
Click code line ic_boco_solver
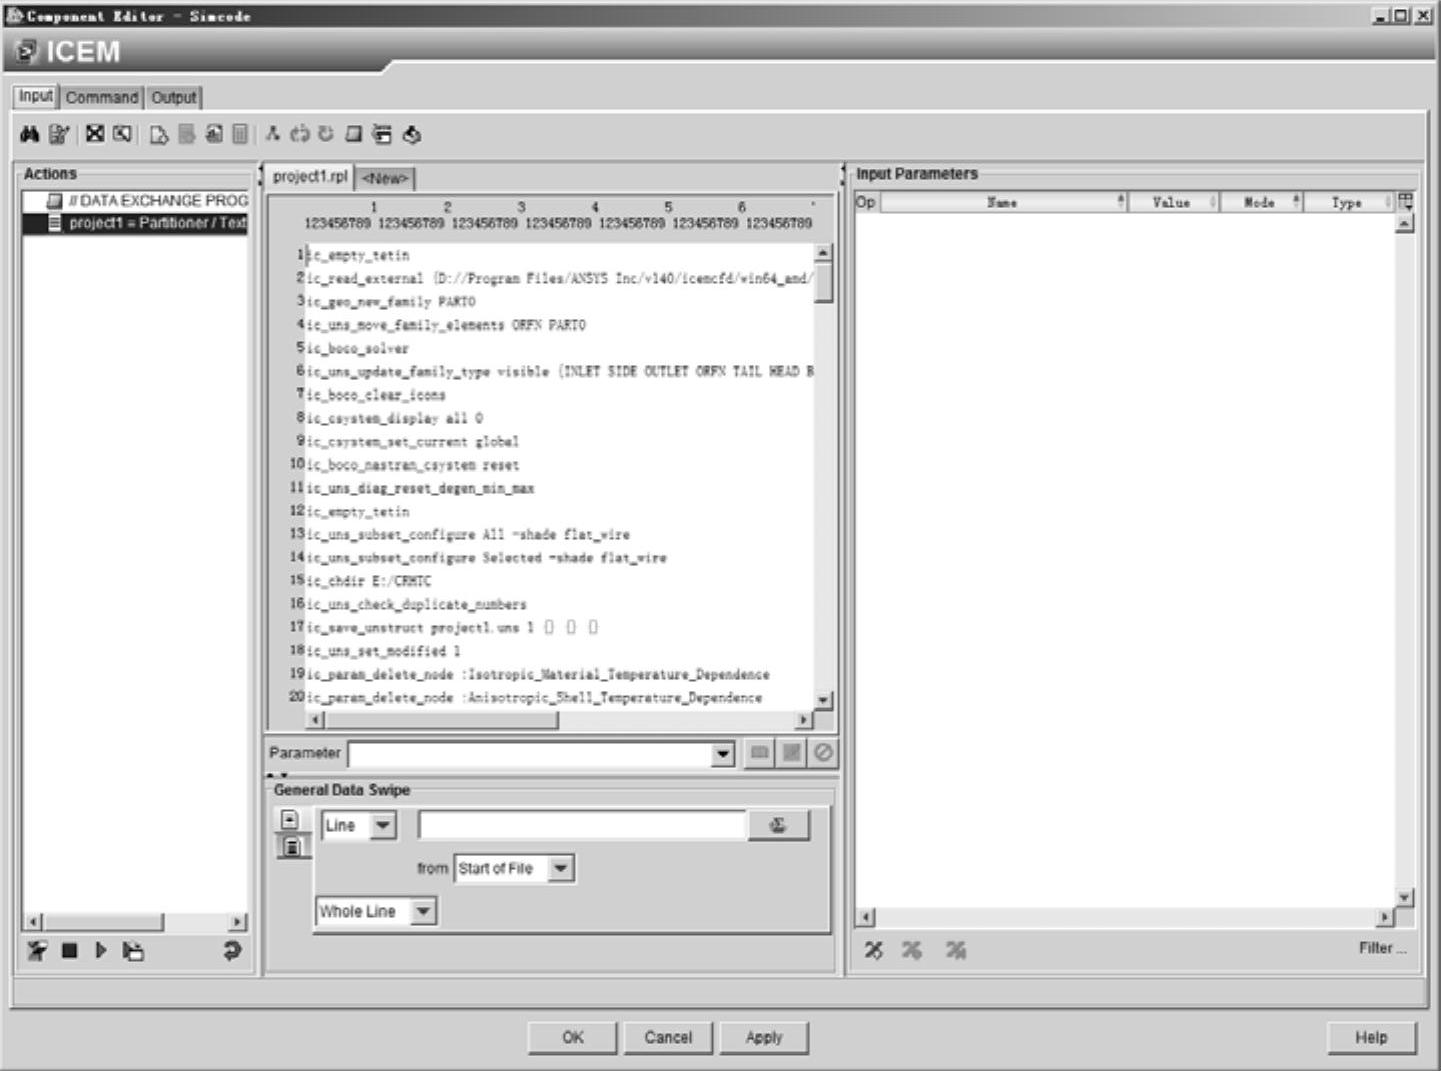(358, 348)
